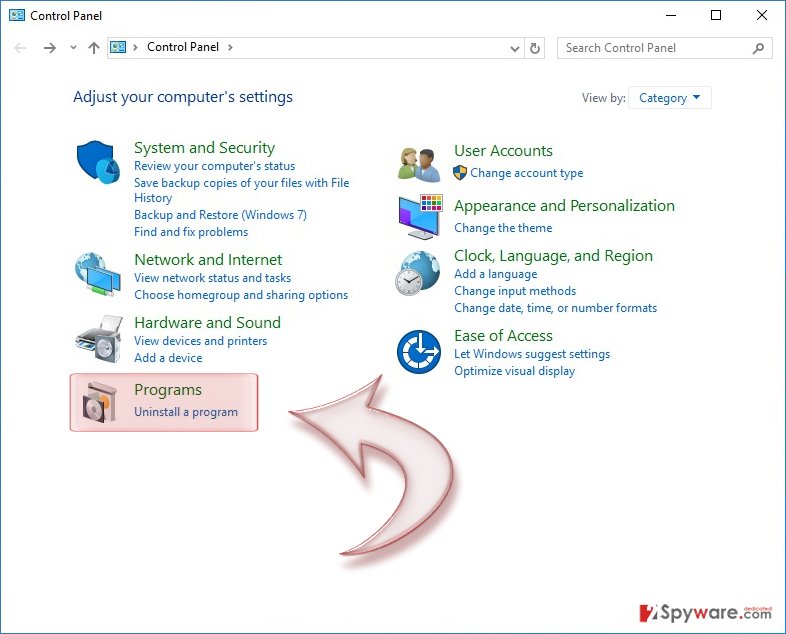This screenshot has width=786, height=634.
Task: Click Let Windows suggest settings
Action: pos(532,354)
